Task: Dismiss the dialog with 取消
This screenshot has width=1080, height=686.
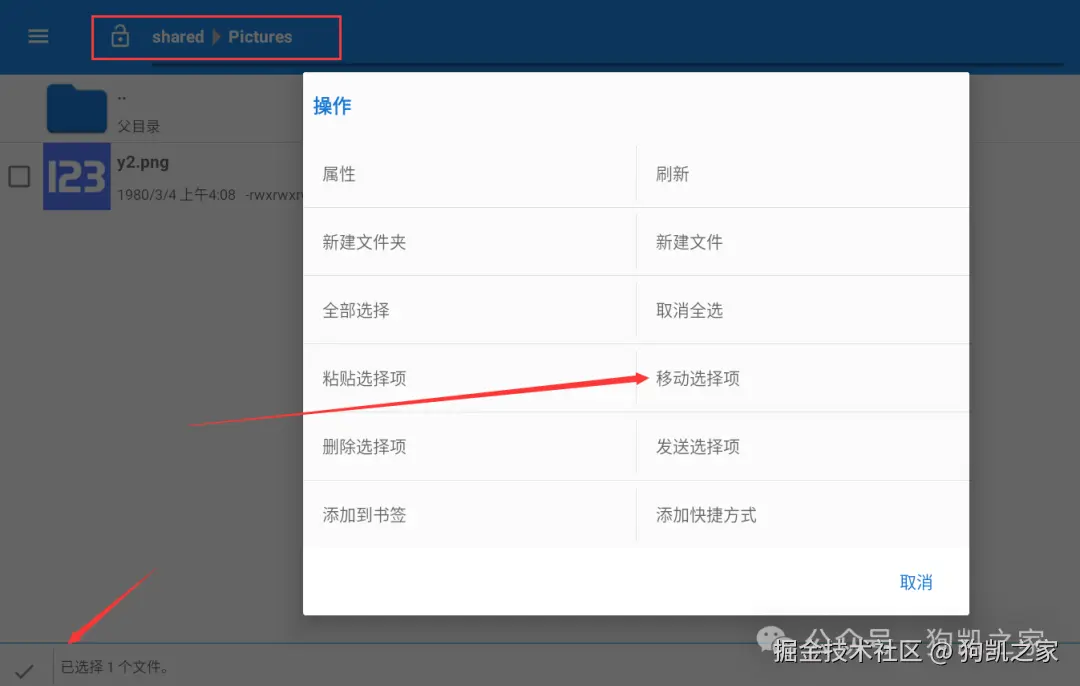Action: (x=916, y=581)
